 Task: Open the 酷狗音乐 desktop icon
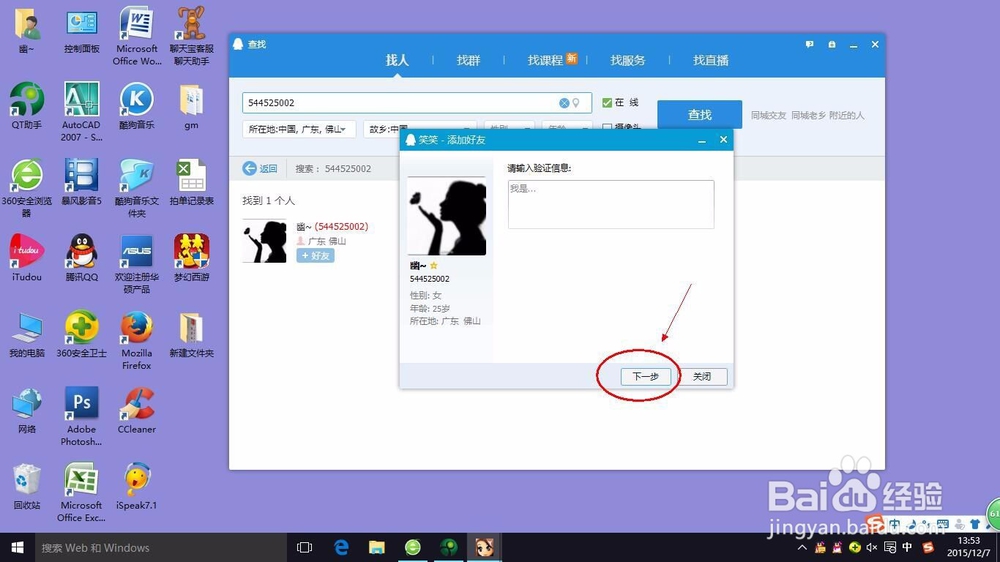click(136, 106)
